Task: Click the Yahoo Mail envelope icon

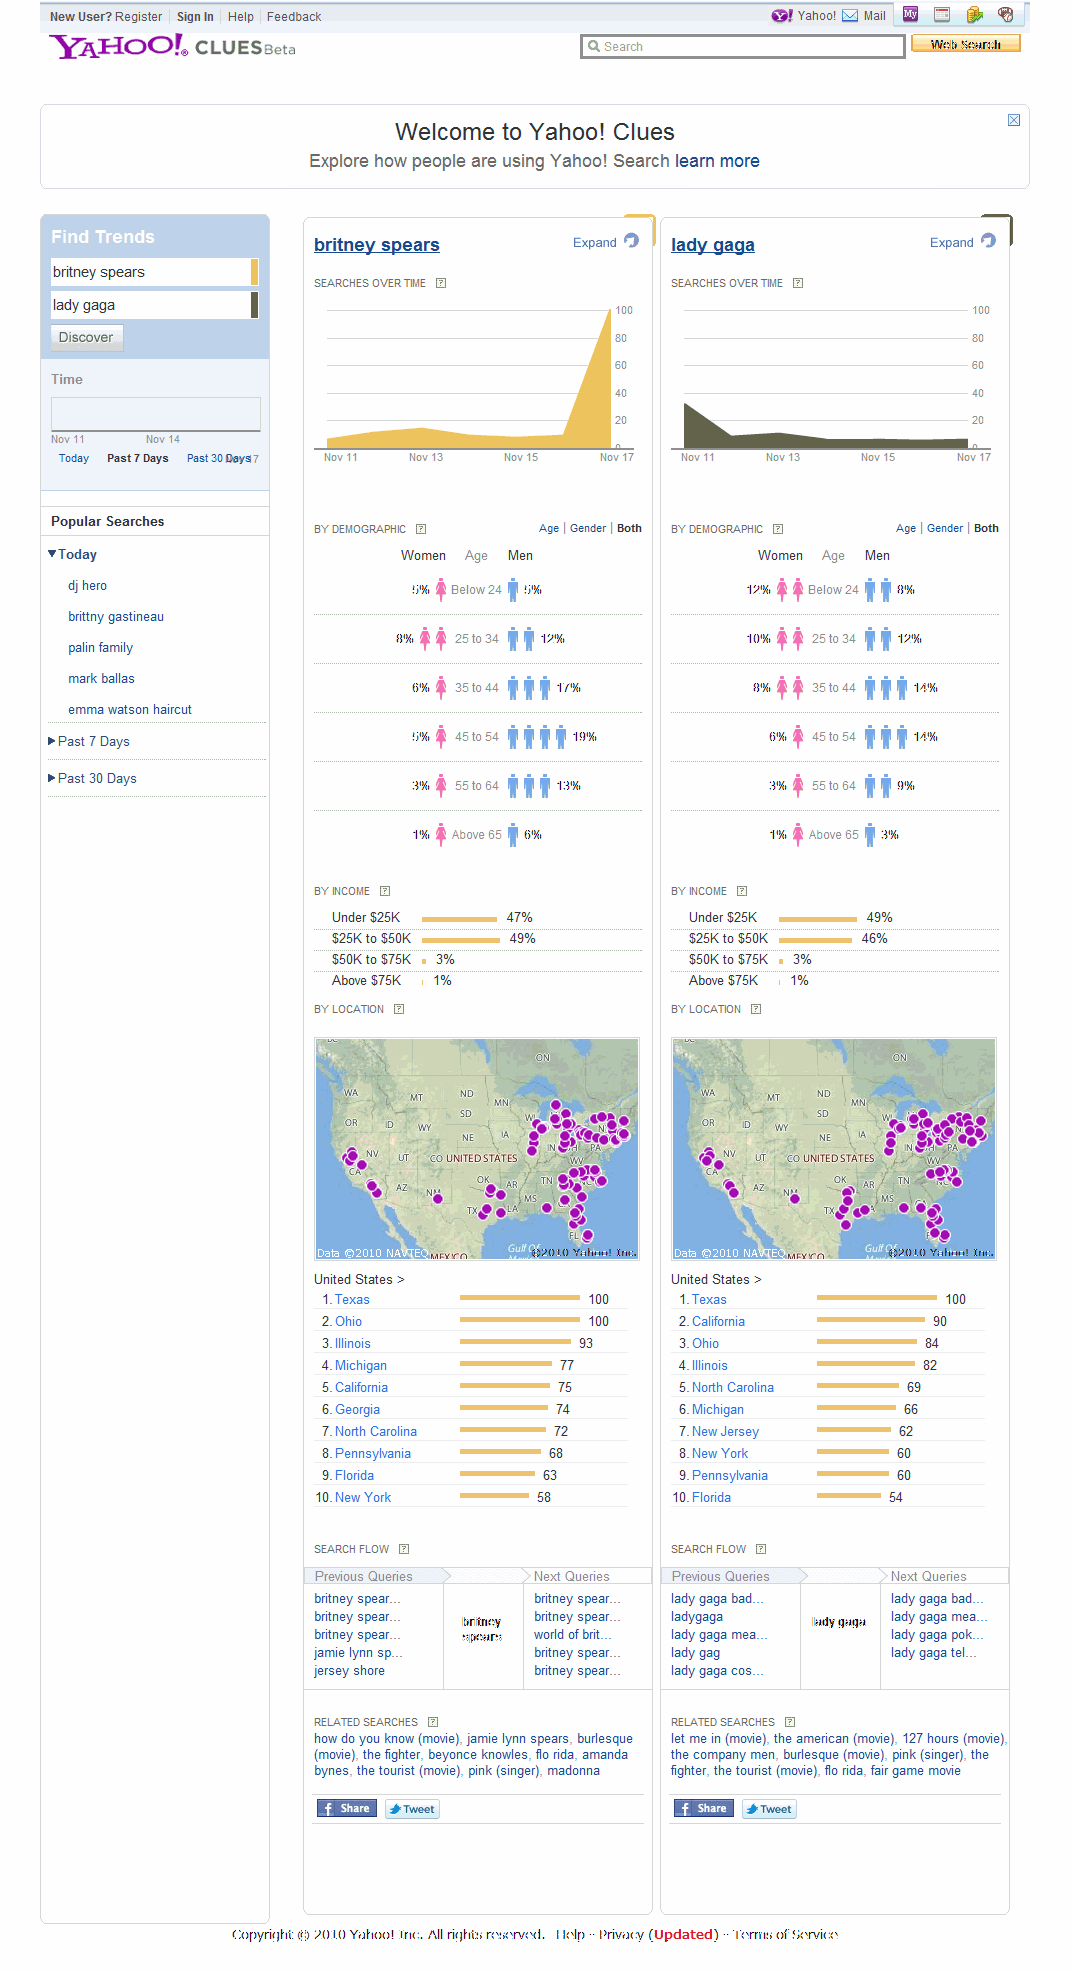Action: coord(850,16)
